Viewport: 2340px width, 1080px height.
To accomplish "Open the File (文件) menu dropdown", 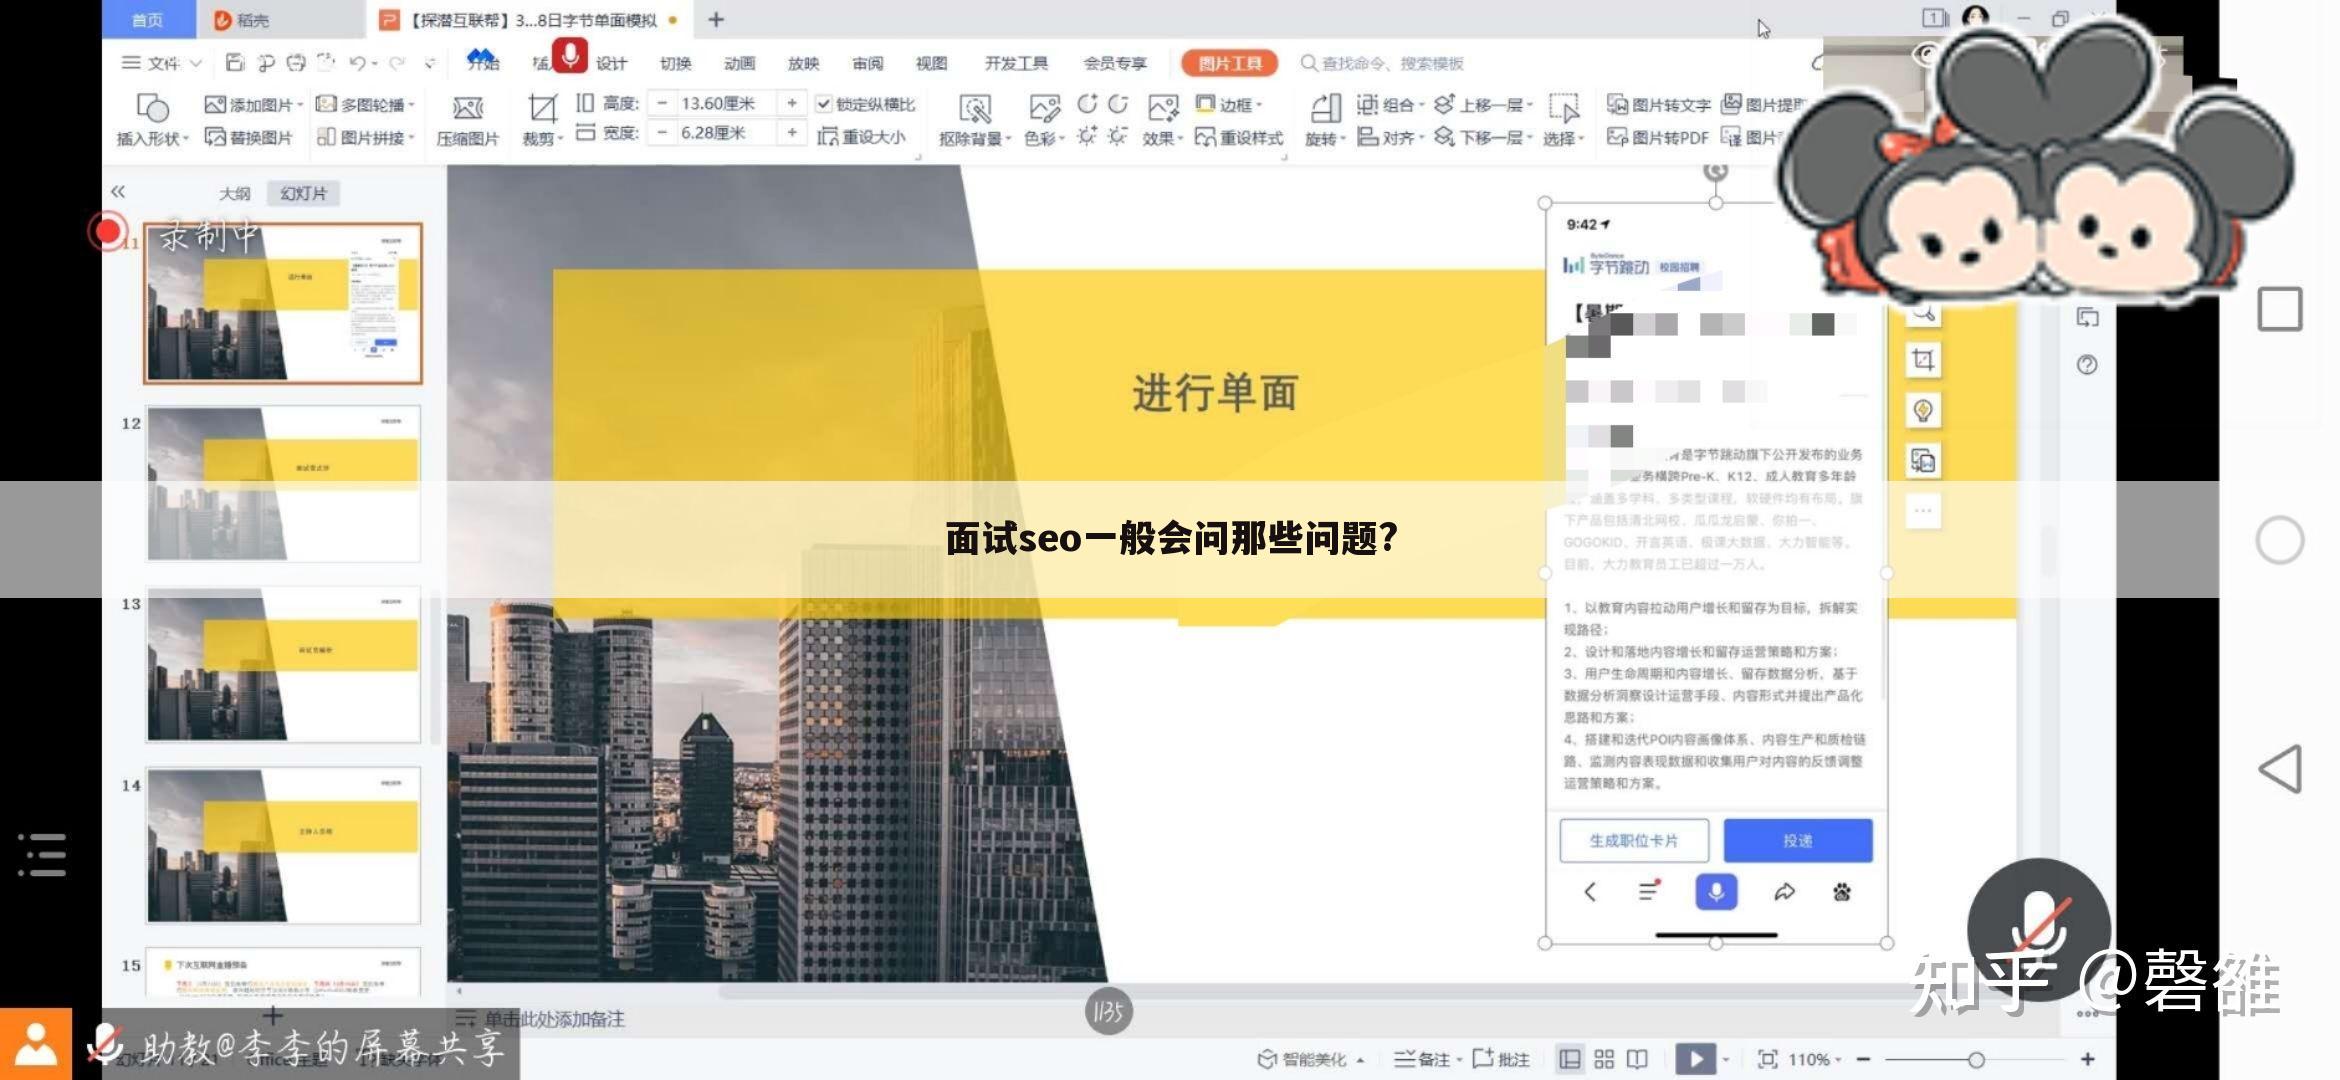I will click(x=161, y=63).
